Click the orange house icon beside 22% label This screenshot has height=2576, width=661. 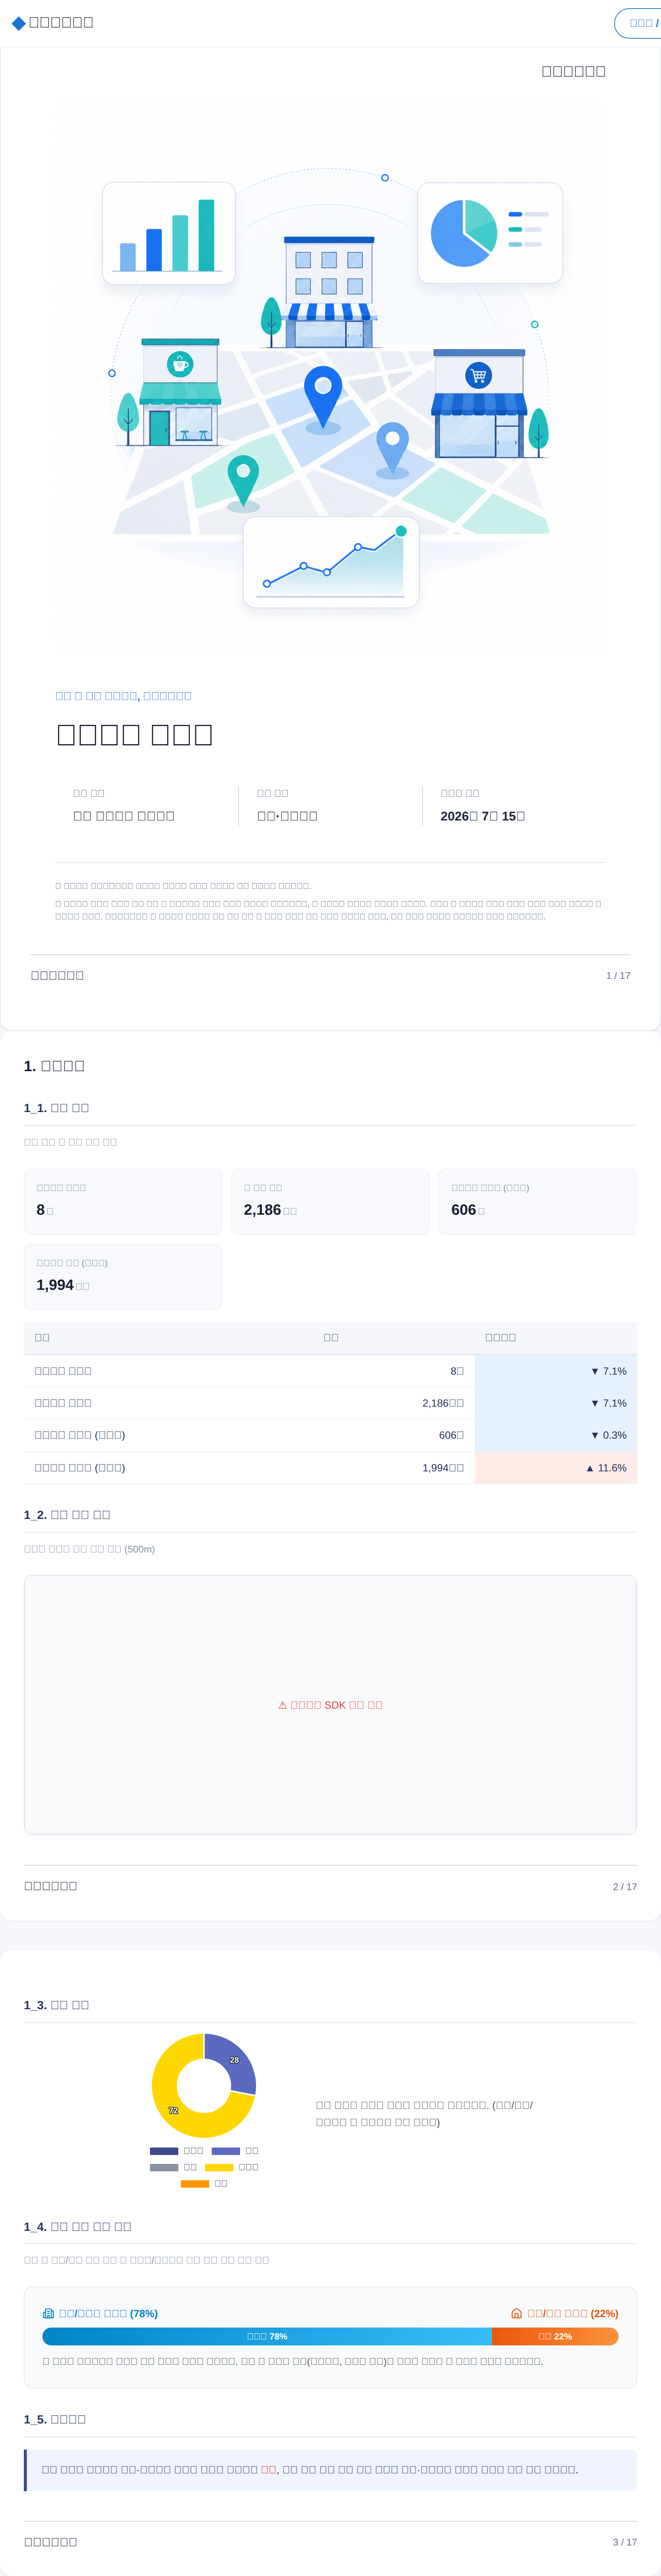516,2313
